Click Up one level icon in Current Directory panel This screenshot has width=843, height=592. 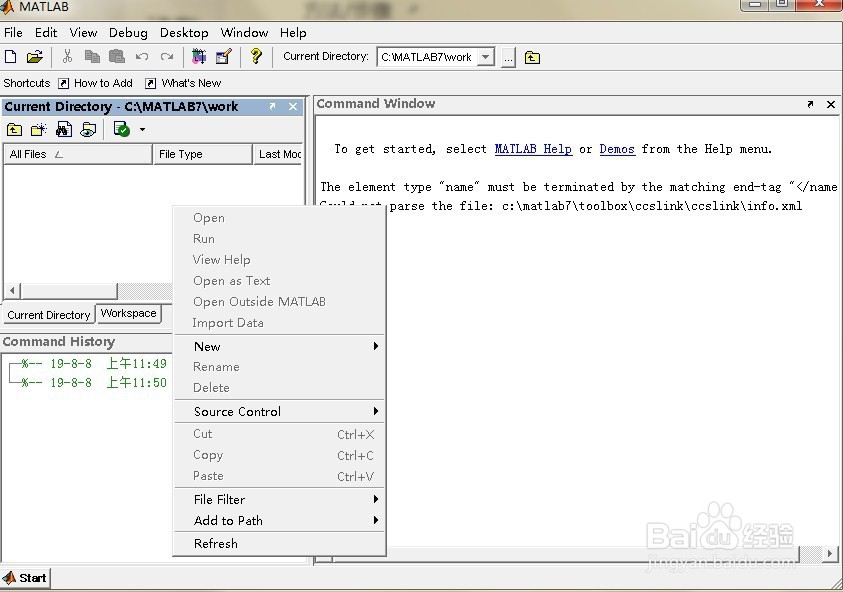point(15,130)
